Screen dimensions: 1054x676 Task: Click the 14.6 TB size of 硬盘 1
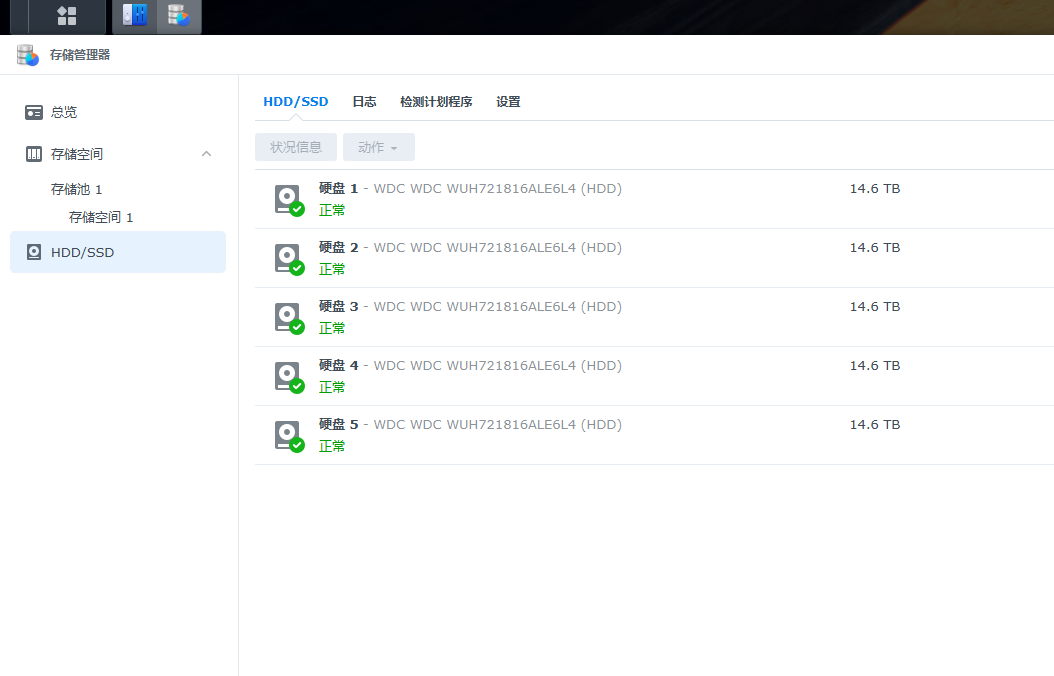[875, 188]
